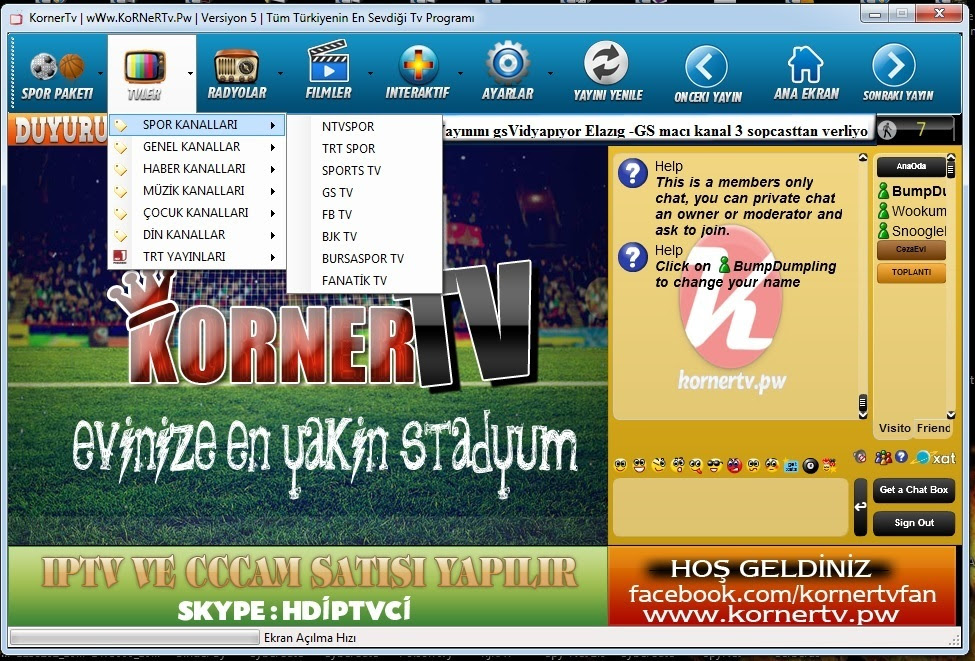Insert the confused wavy-mouth emoticon

pos(754,465)
